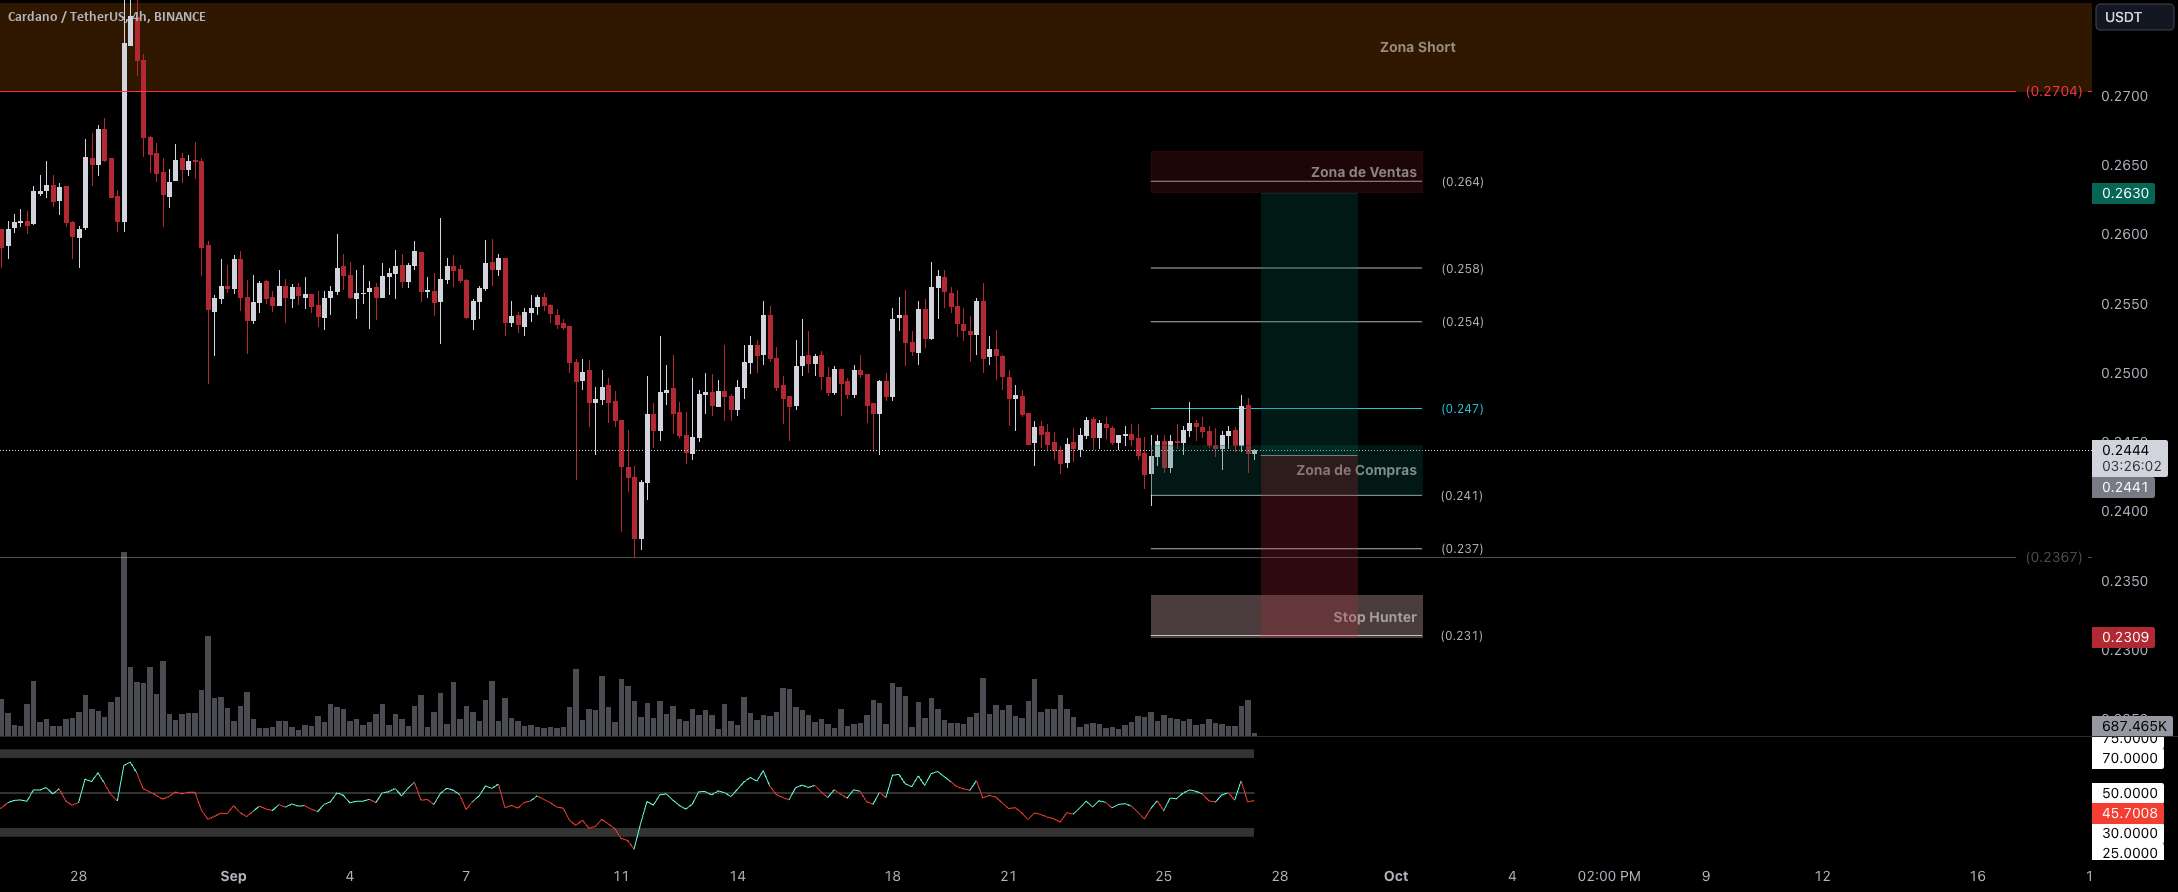Viewport: 2178px width, 892px height.
Task: Click the 02:00 PM time axis label
Action: coord(1609,876)
